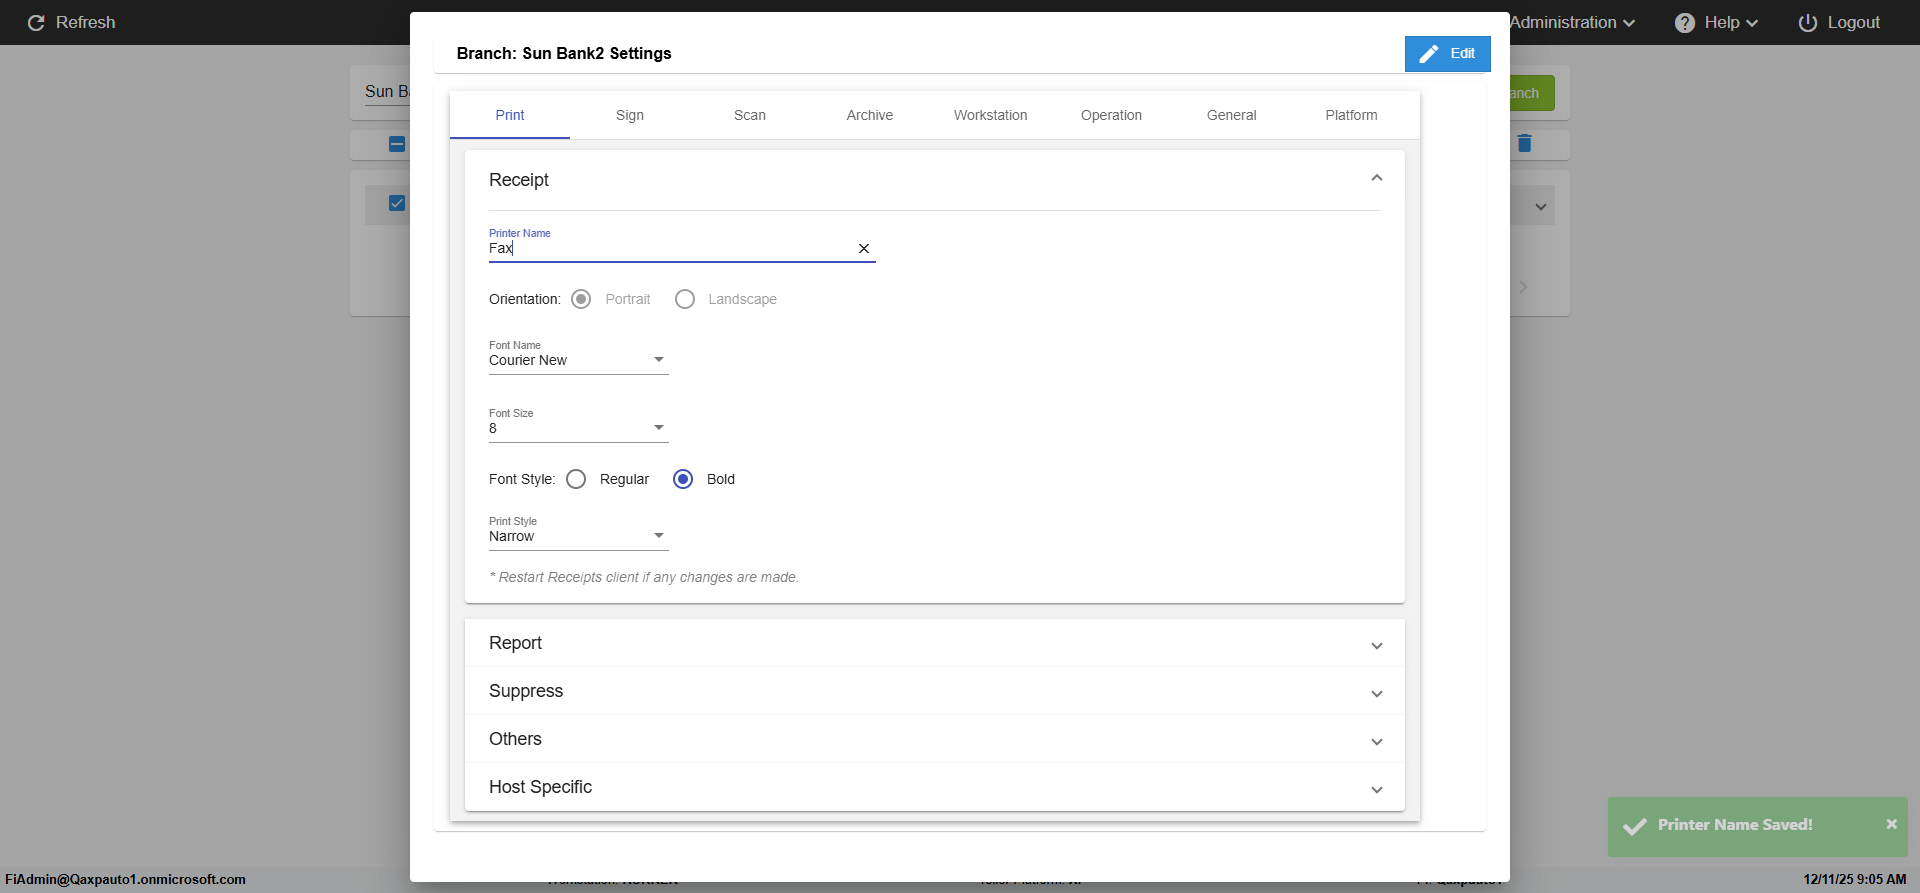Select Bold font style radio button

point(683,479)
